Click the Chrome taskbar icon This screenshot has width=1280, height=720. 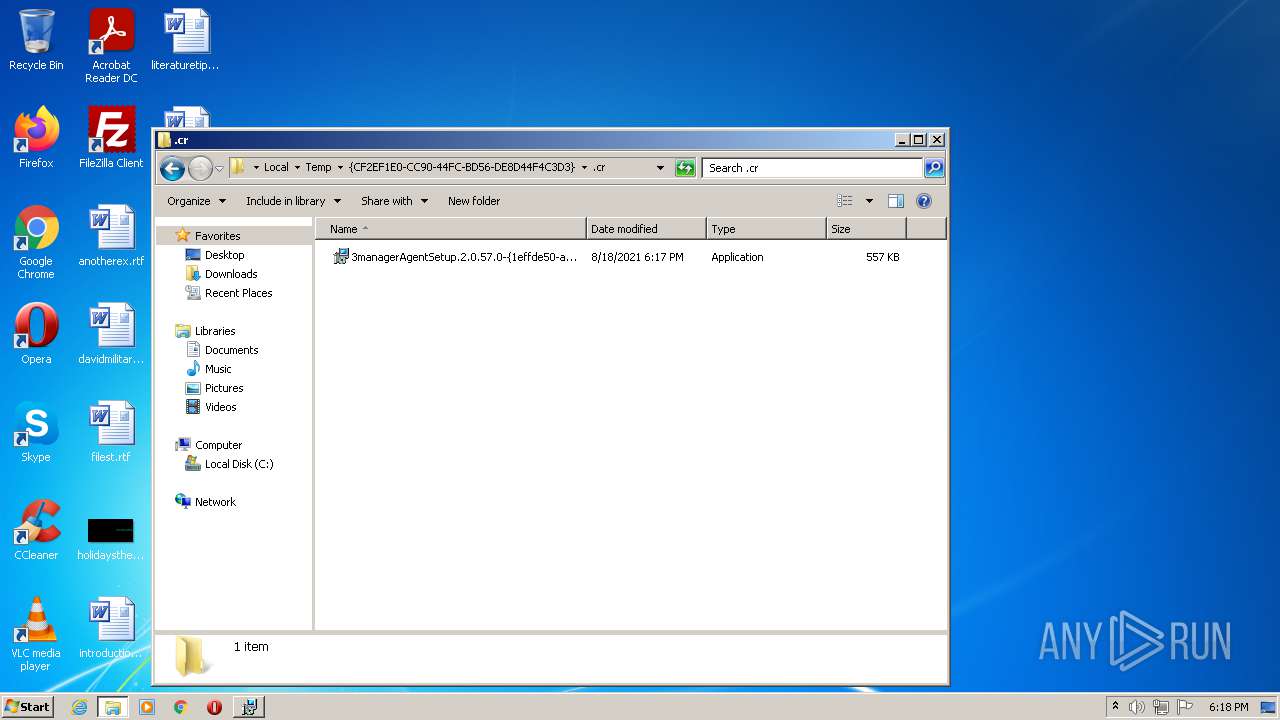click(180, 707)
